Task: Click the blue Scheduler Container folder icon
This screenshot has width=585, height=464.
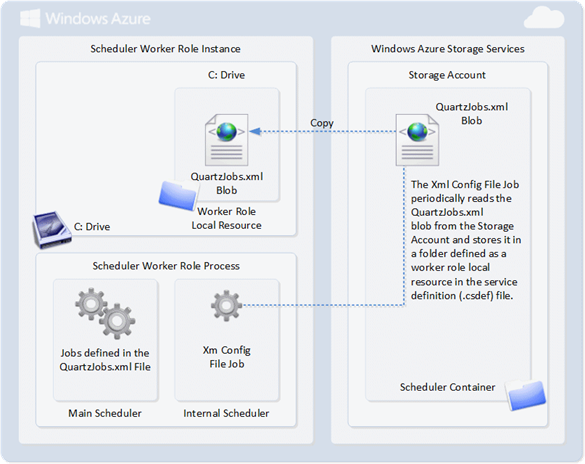Action: pos(526,395)
